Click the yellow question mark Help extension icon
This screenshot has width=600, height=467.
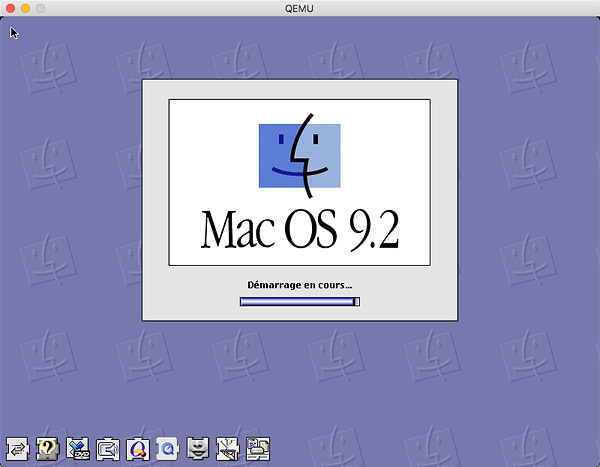[x=47, y=449]
